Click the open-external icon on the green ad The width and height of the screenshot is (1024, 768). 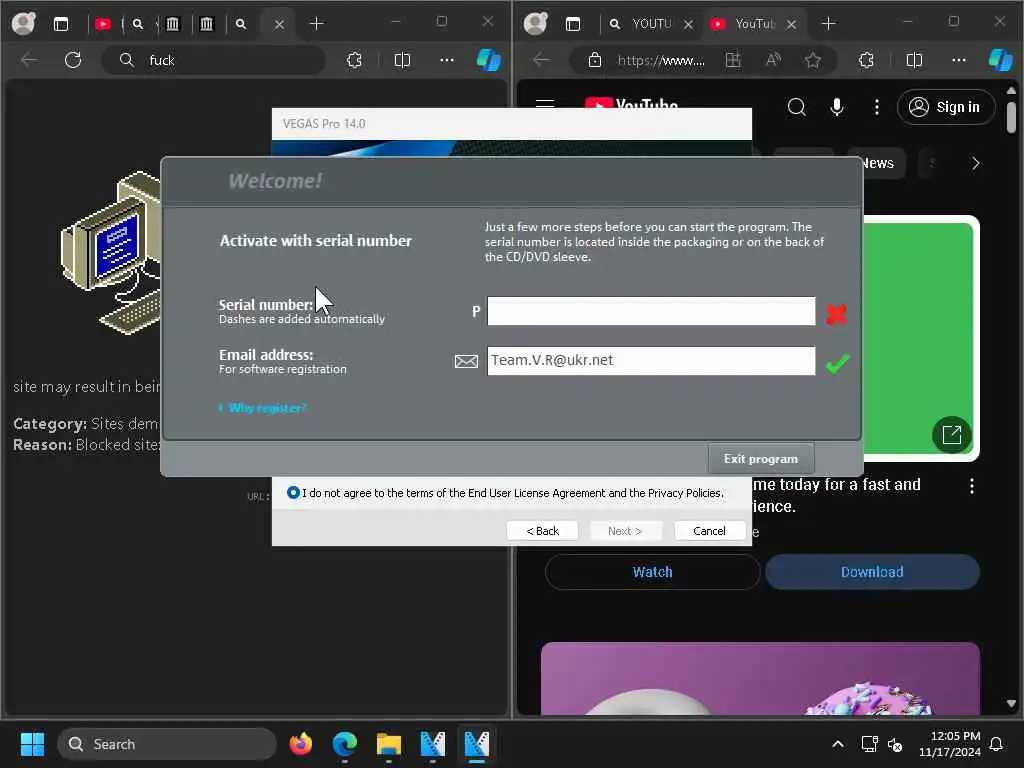coord(952,434)
